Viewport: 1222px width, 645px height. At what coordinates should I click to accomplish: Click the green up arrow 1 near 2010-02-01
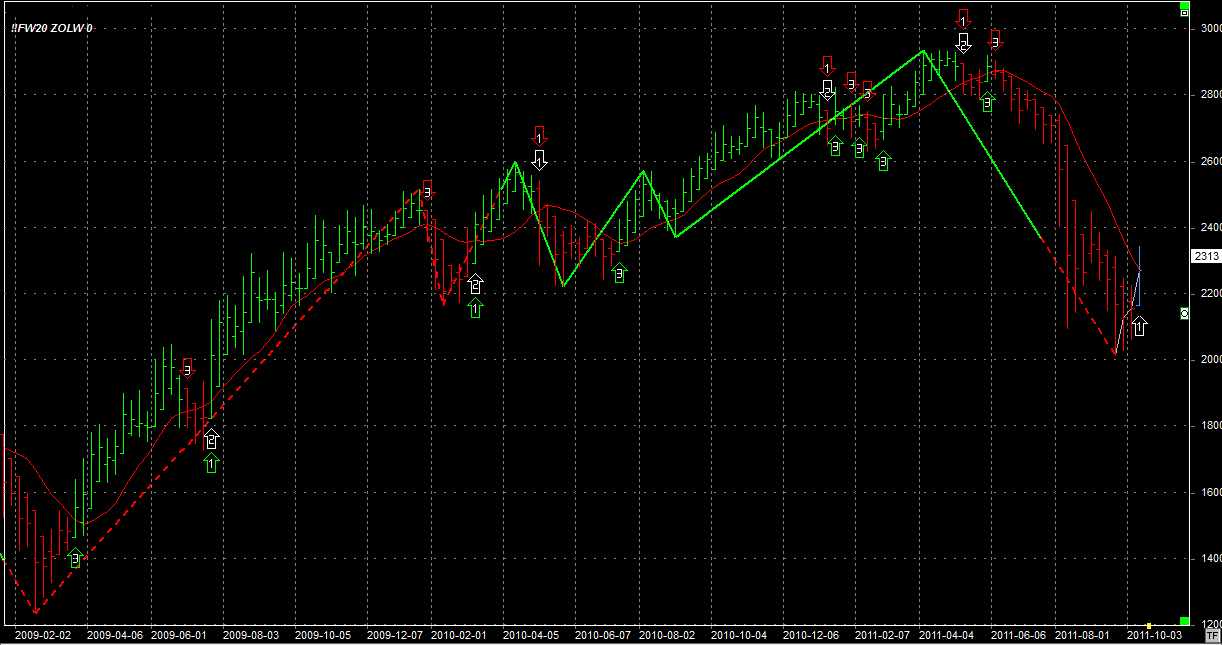point(475,307)
